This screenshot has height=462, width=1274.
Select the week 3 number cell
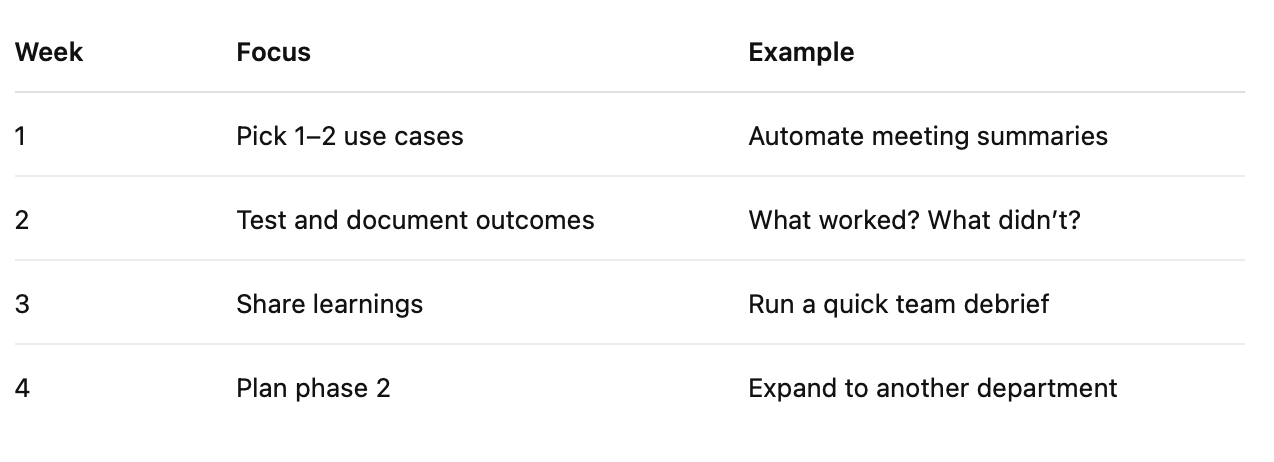(x=22, y=304)
